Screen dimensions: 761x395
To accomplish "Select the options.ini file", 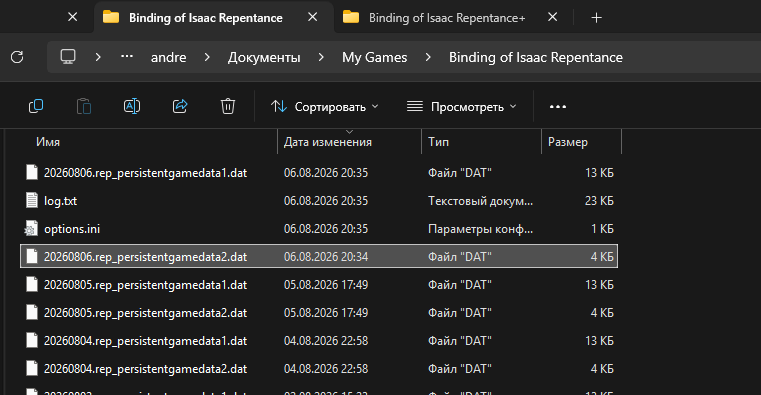I will [319, 229].
